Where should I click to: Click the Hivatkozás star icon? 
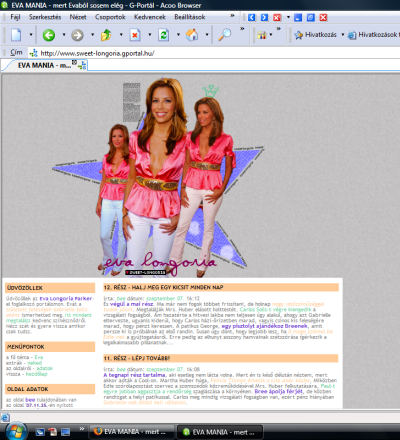(x=298, y=35)
